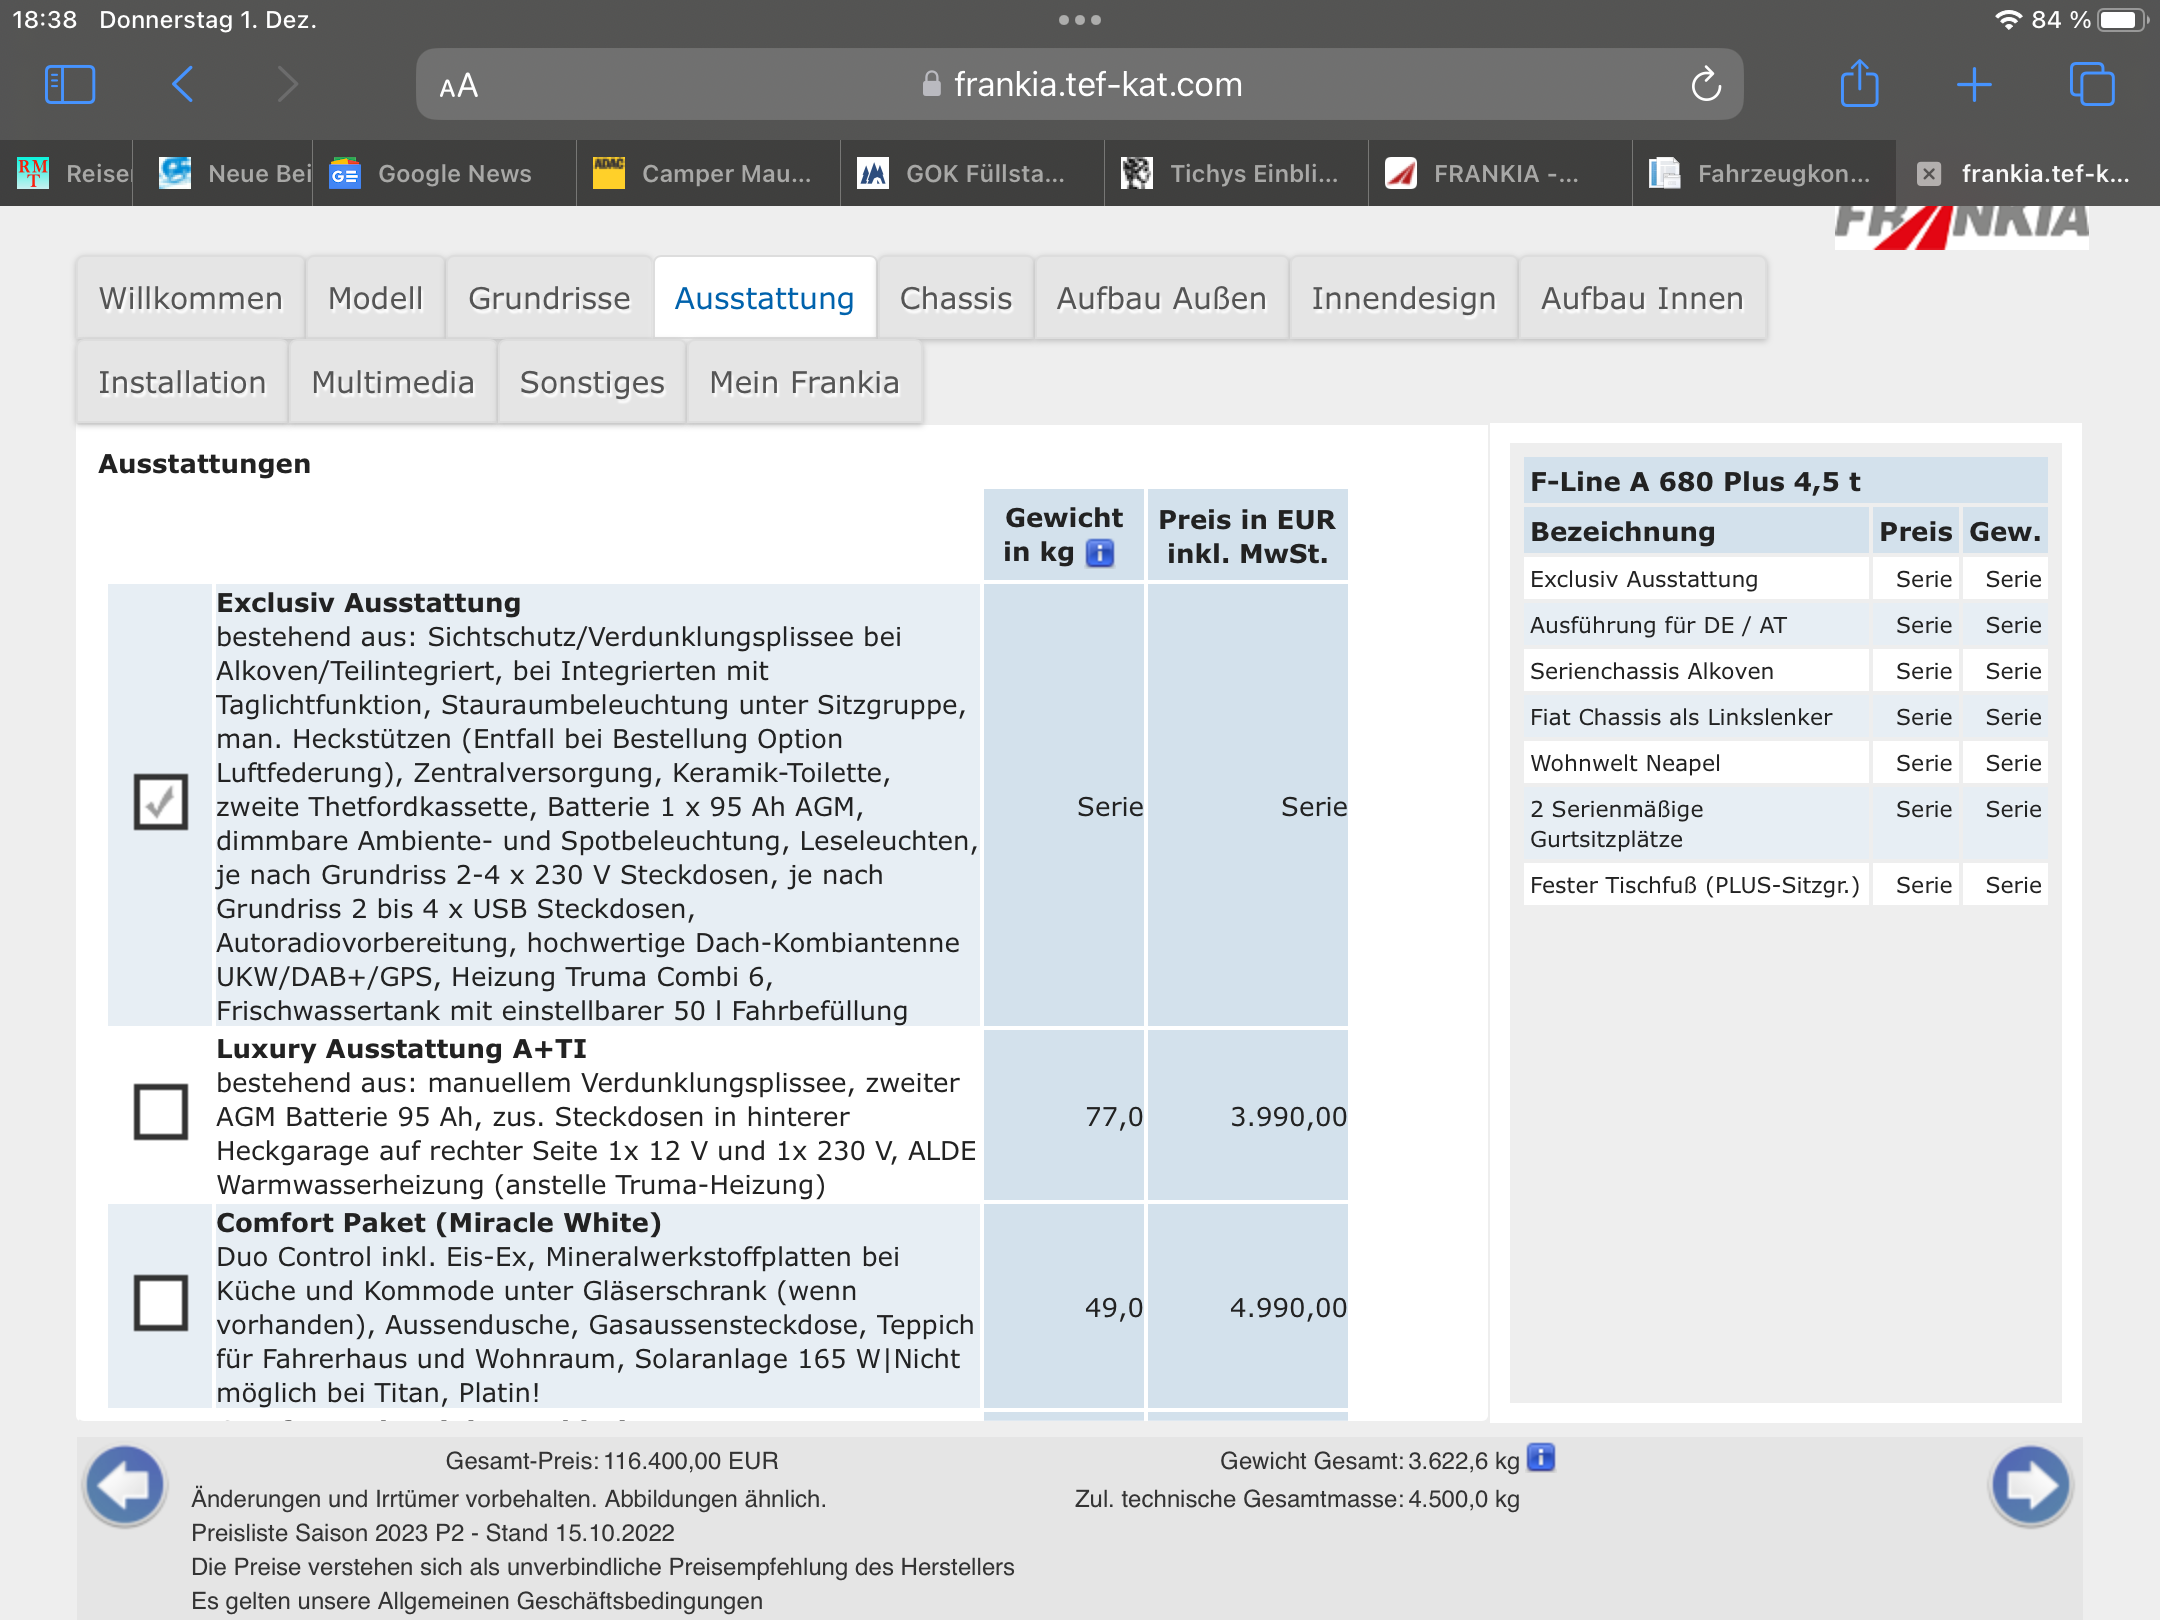This screenshot has height=1620, width=2160.
Task: Click the Frankia logo
Action: pos(1960,227)
